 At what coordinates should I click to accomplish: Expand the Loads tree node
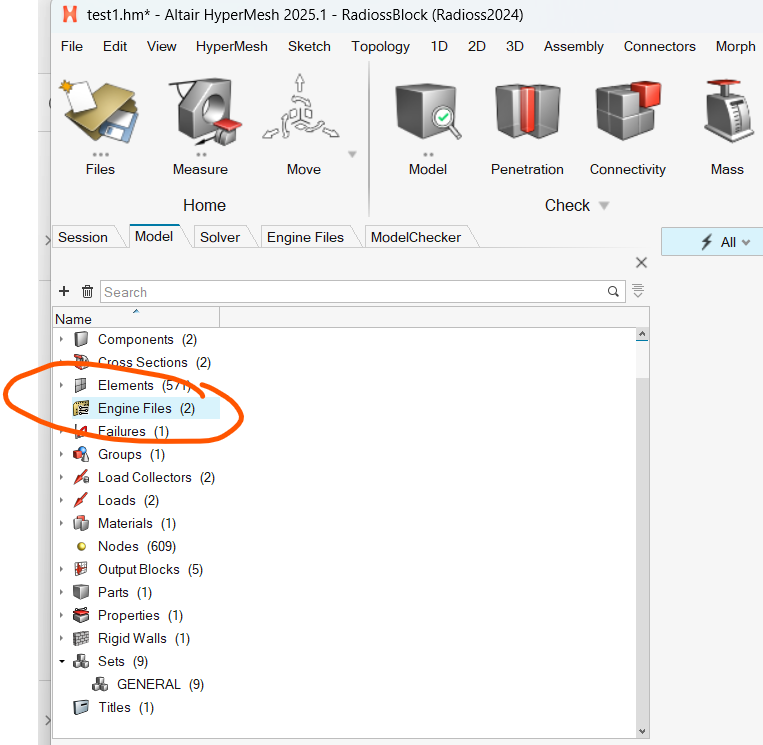(61, 500)
